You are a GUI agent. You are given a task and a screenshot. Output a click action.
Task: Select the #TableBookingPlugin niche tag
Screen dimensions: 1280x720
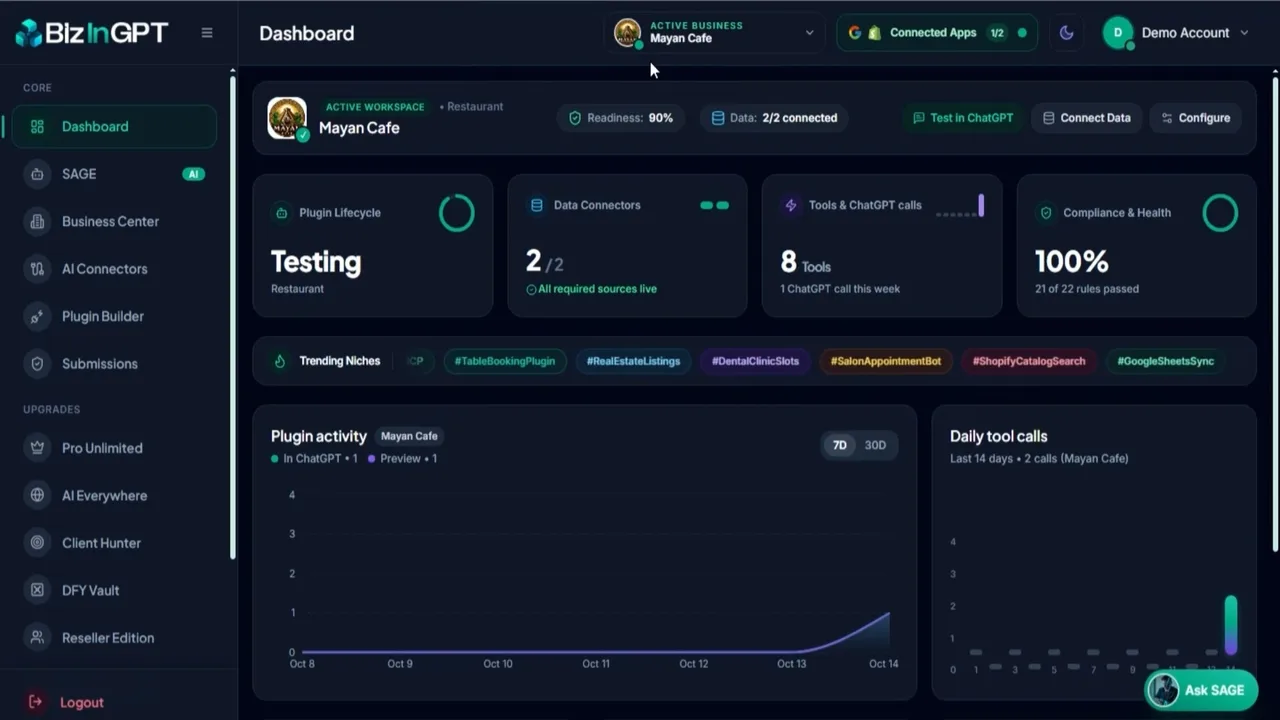pos(505,361)
